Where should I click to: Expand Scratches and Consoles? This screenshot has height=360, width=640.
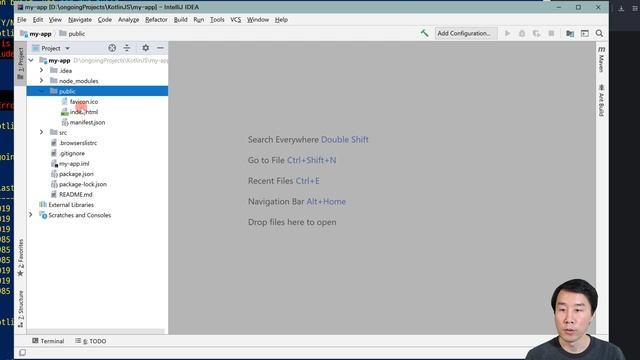[31, 215]
